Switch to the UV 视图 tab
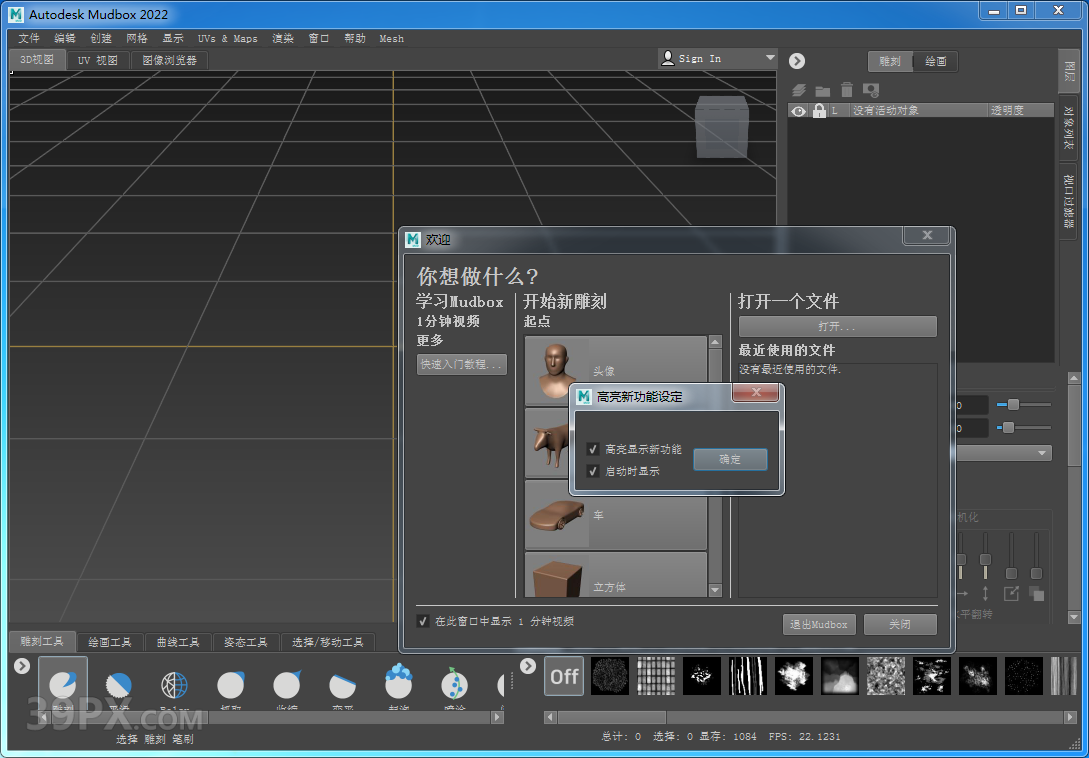Viewport: 1089px width, 758px height. [x=98, y=60]
